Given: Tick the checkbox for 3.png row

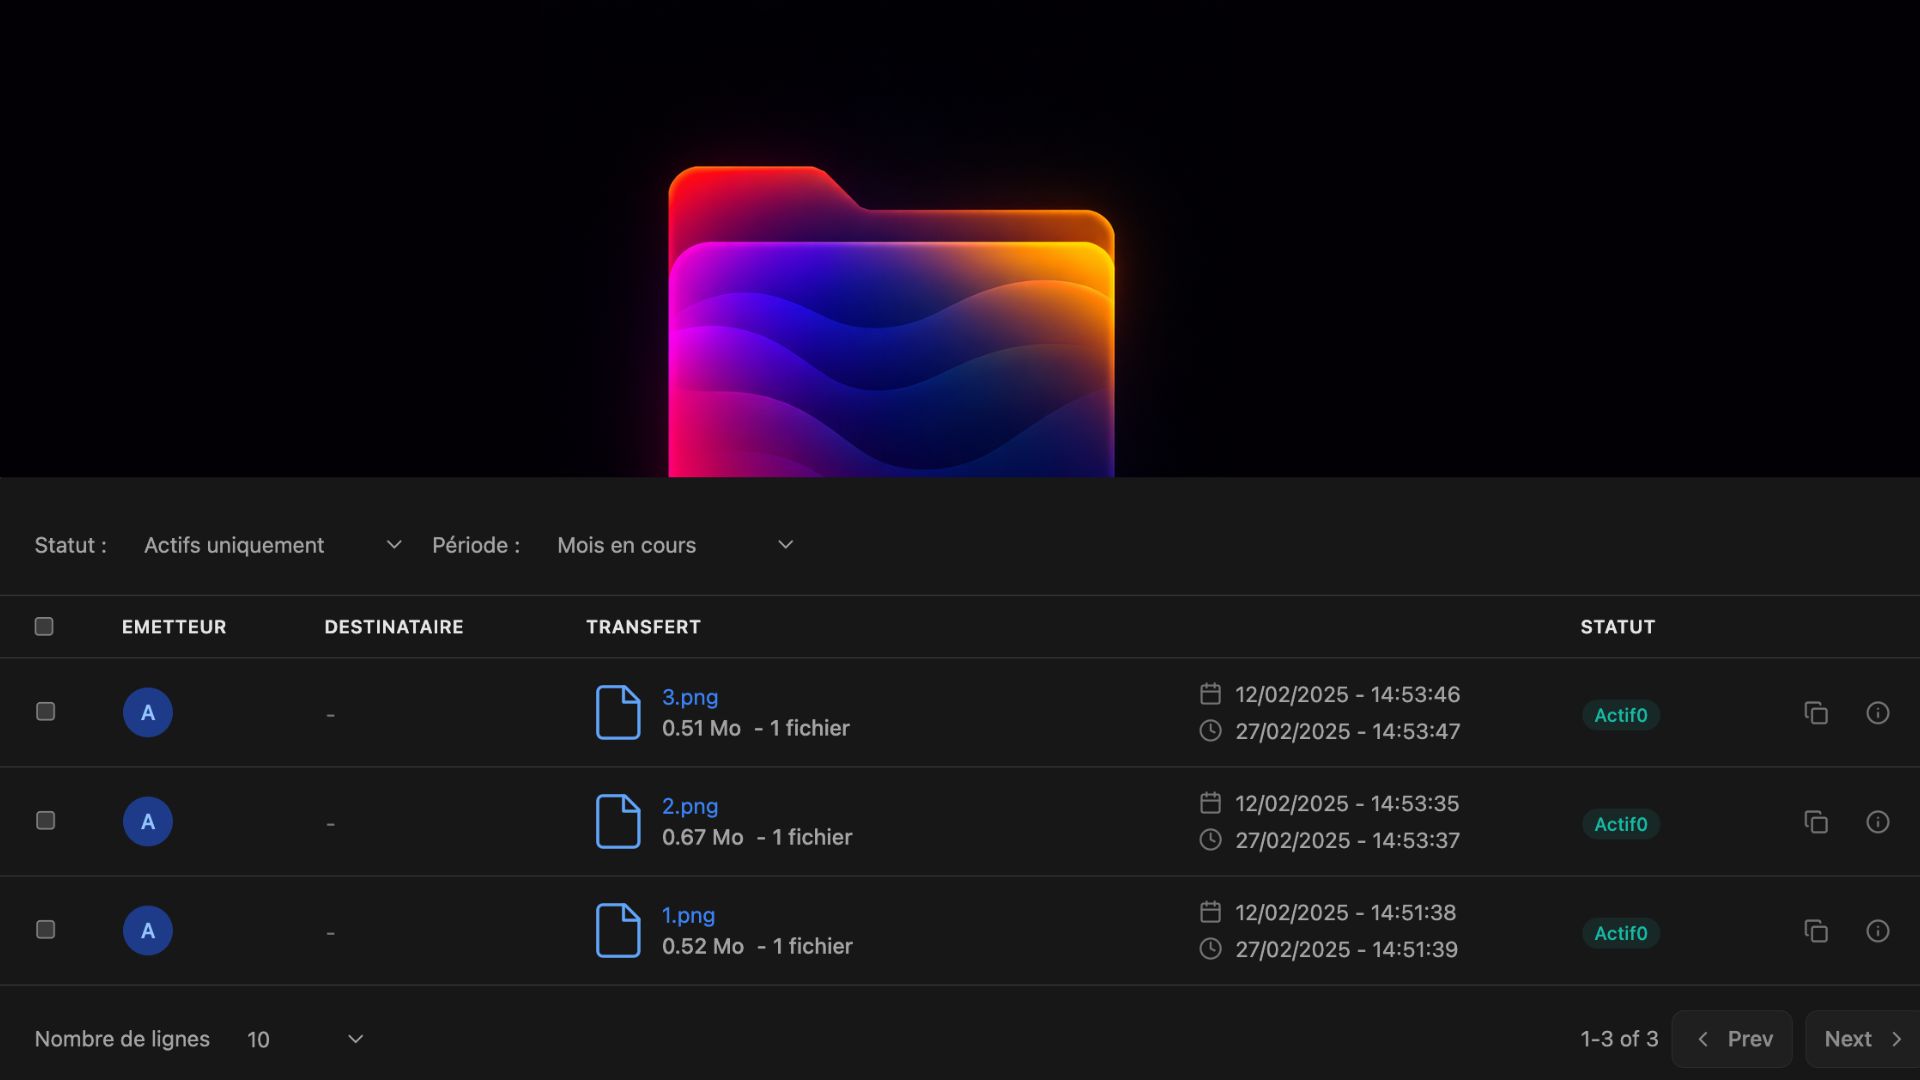Looking at the screenshot, I should (x=45, y=712).
